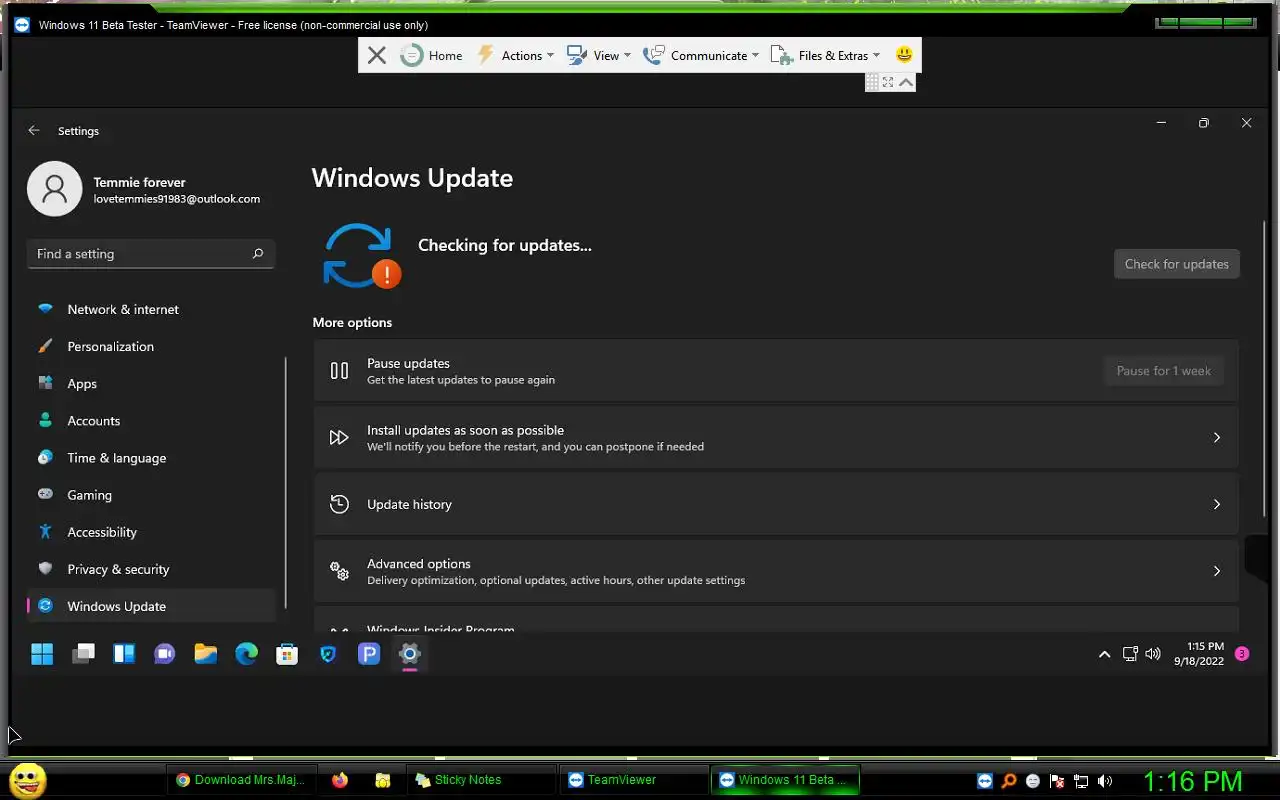Select the Windows 11 Beta taskbar button
The width and height of the screenshot is (1280, 800).
point(786,780)
